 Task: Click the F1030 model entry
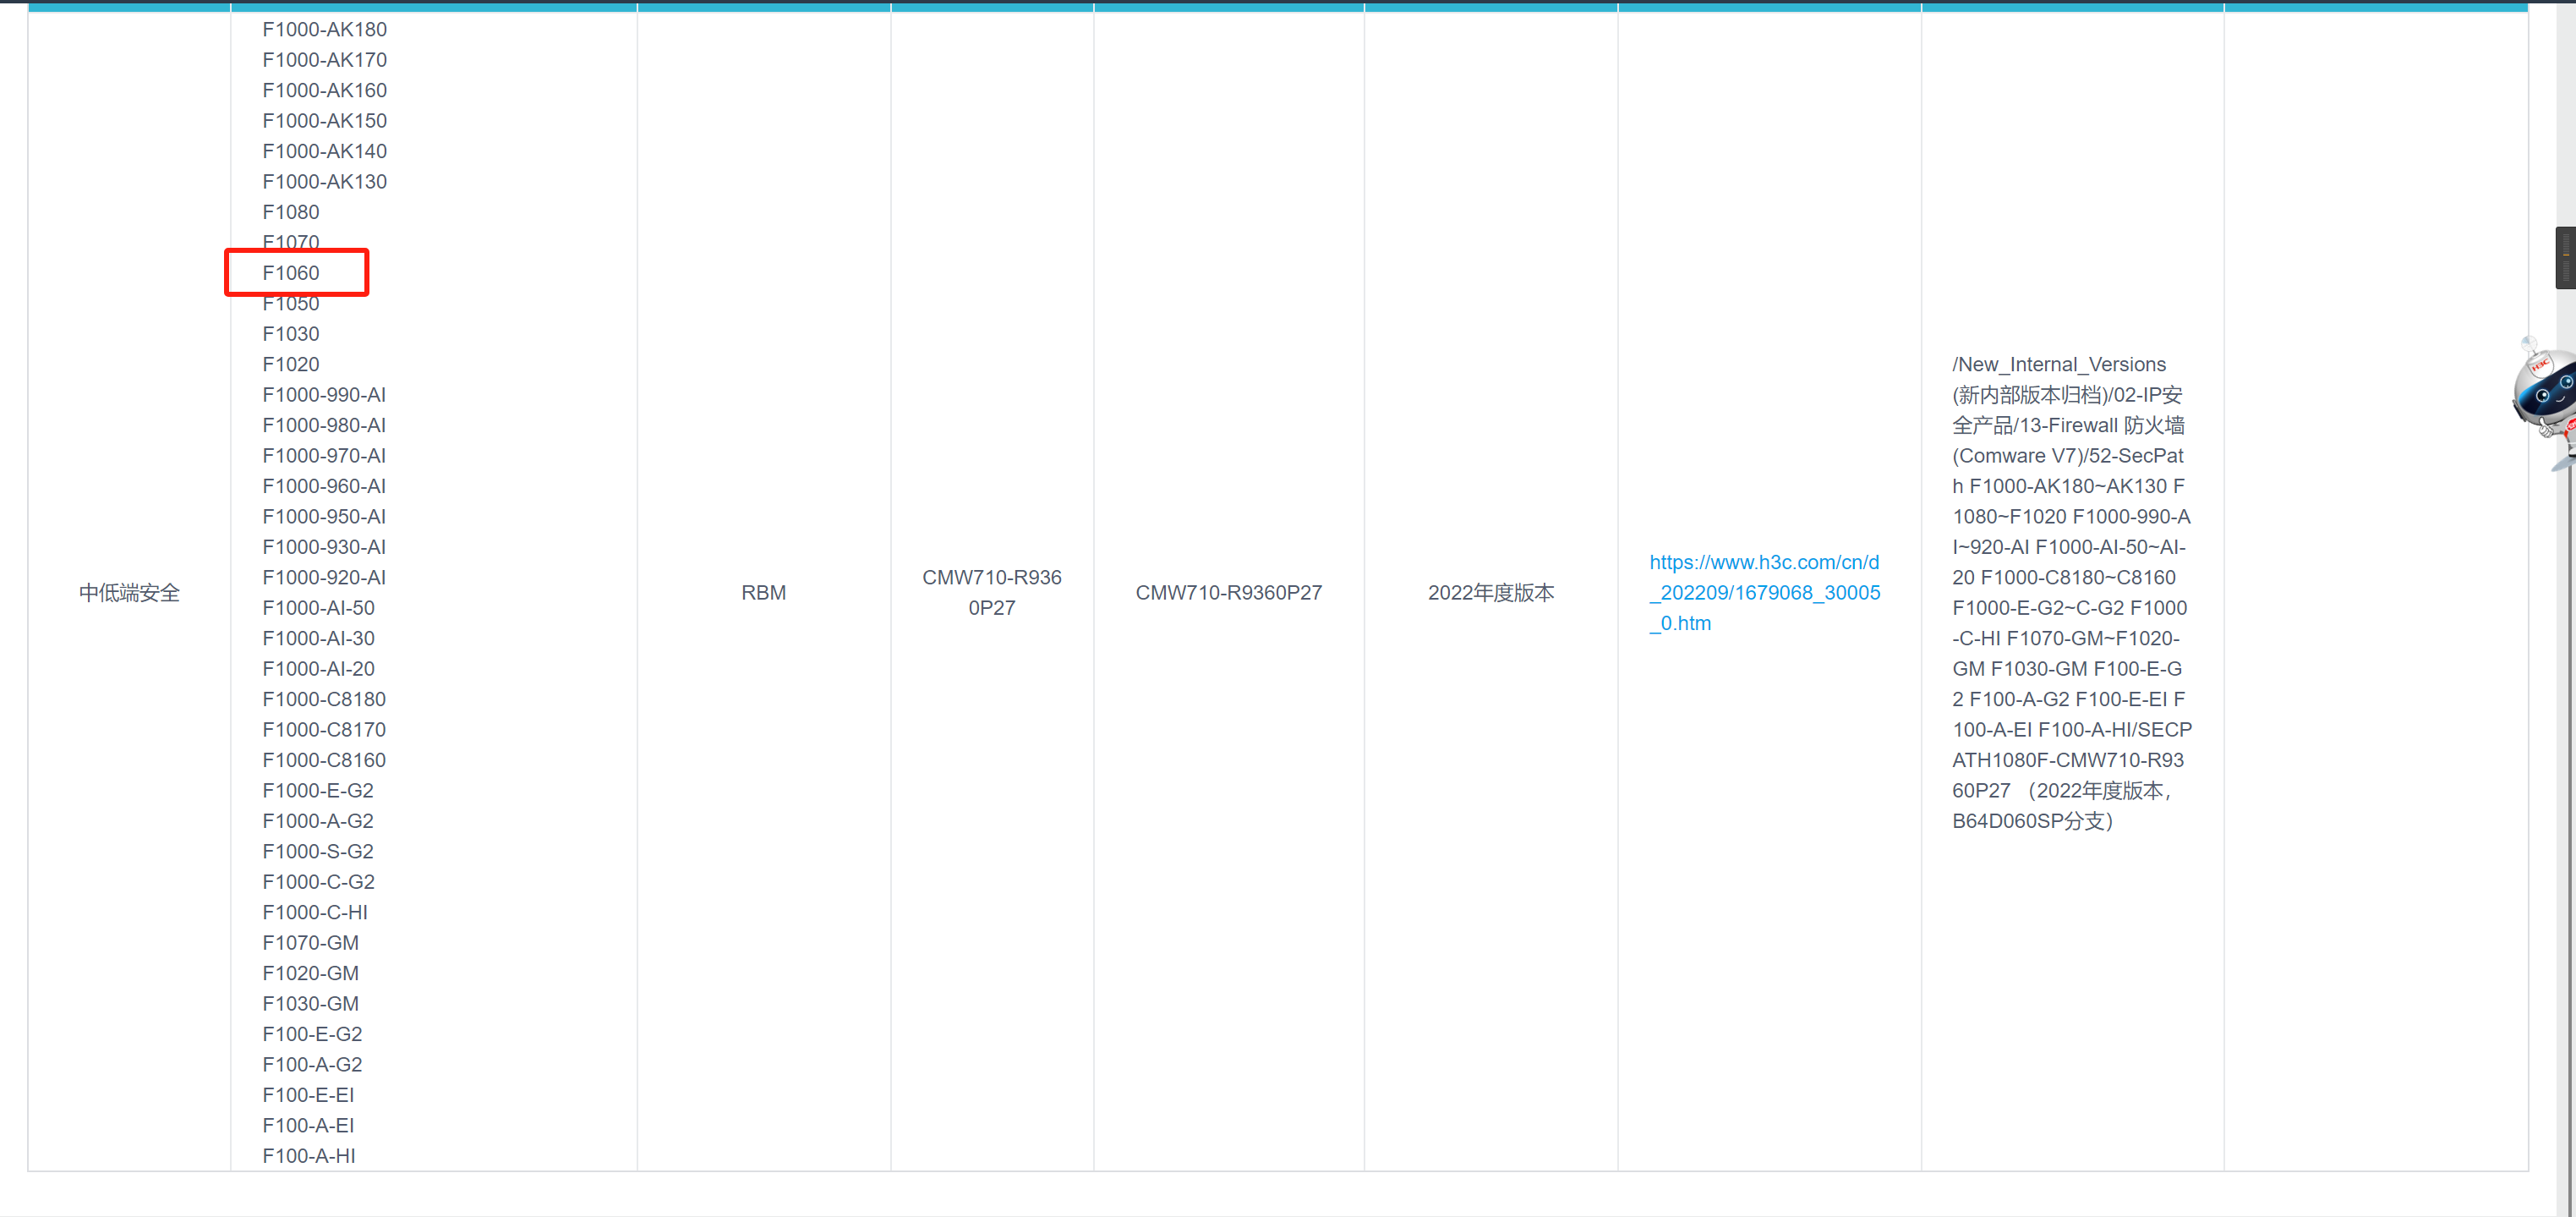(291, 334)
